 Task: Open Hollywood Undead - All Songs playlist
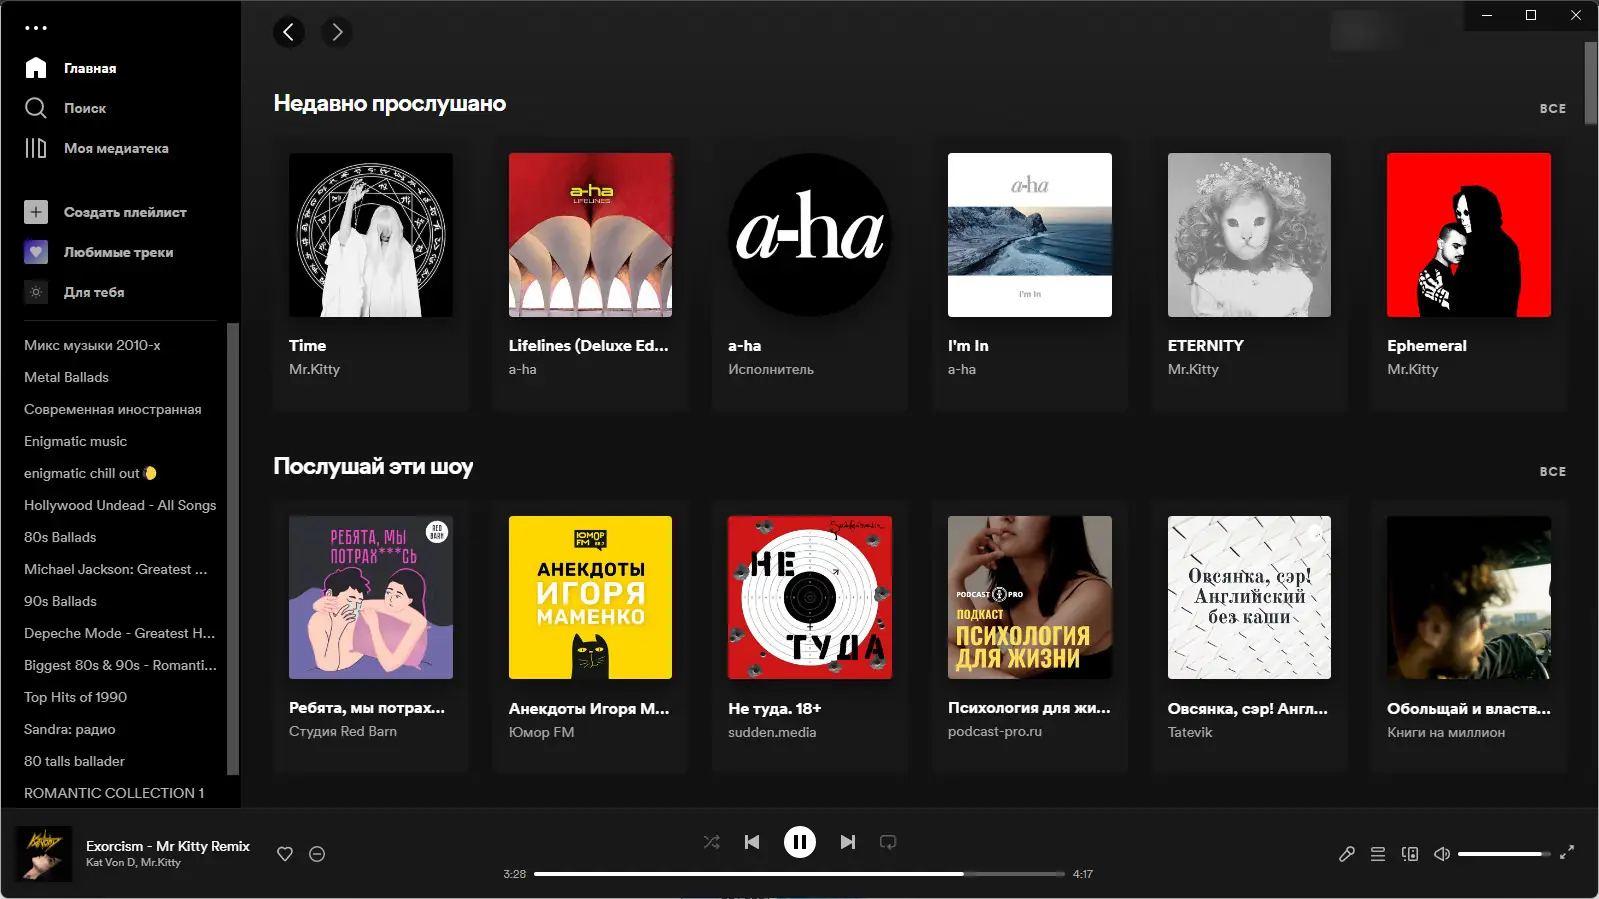[120, 505]
